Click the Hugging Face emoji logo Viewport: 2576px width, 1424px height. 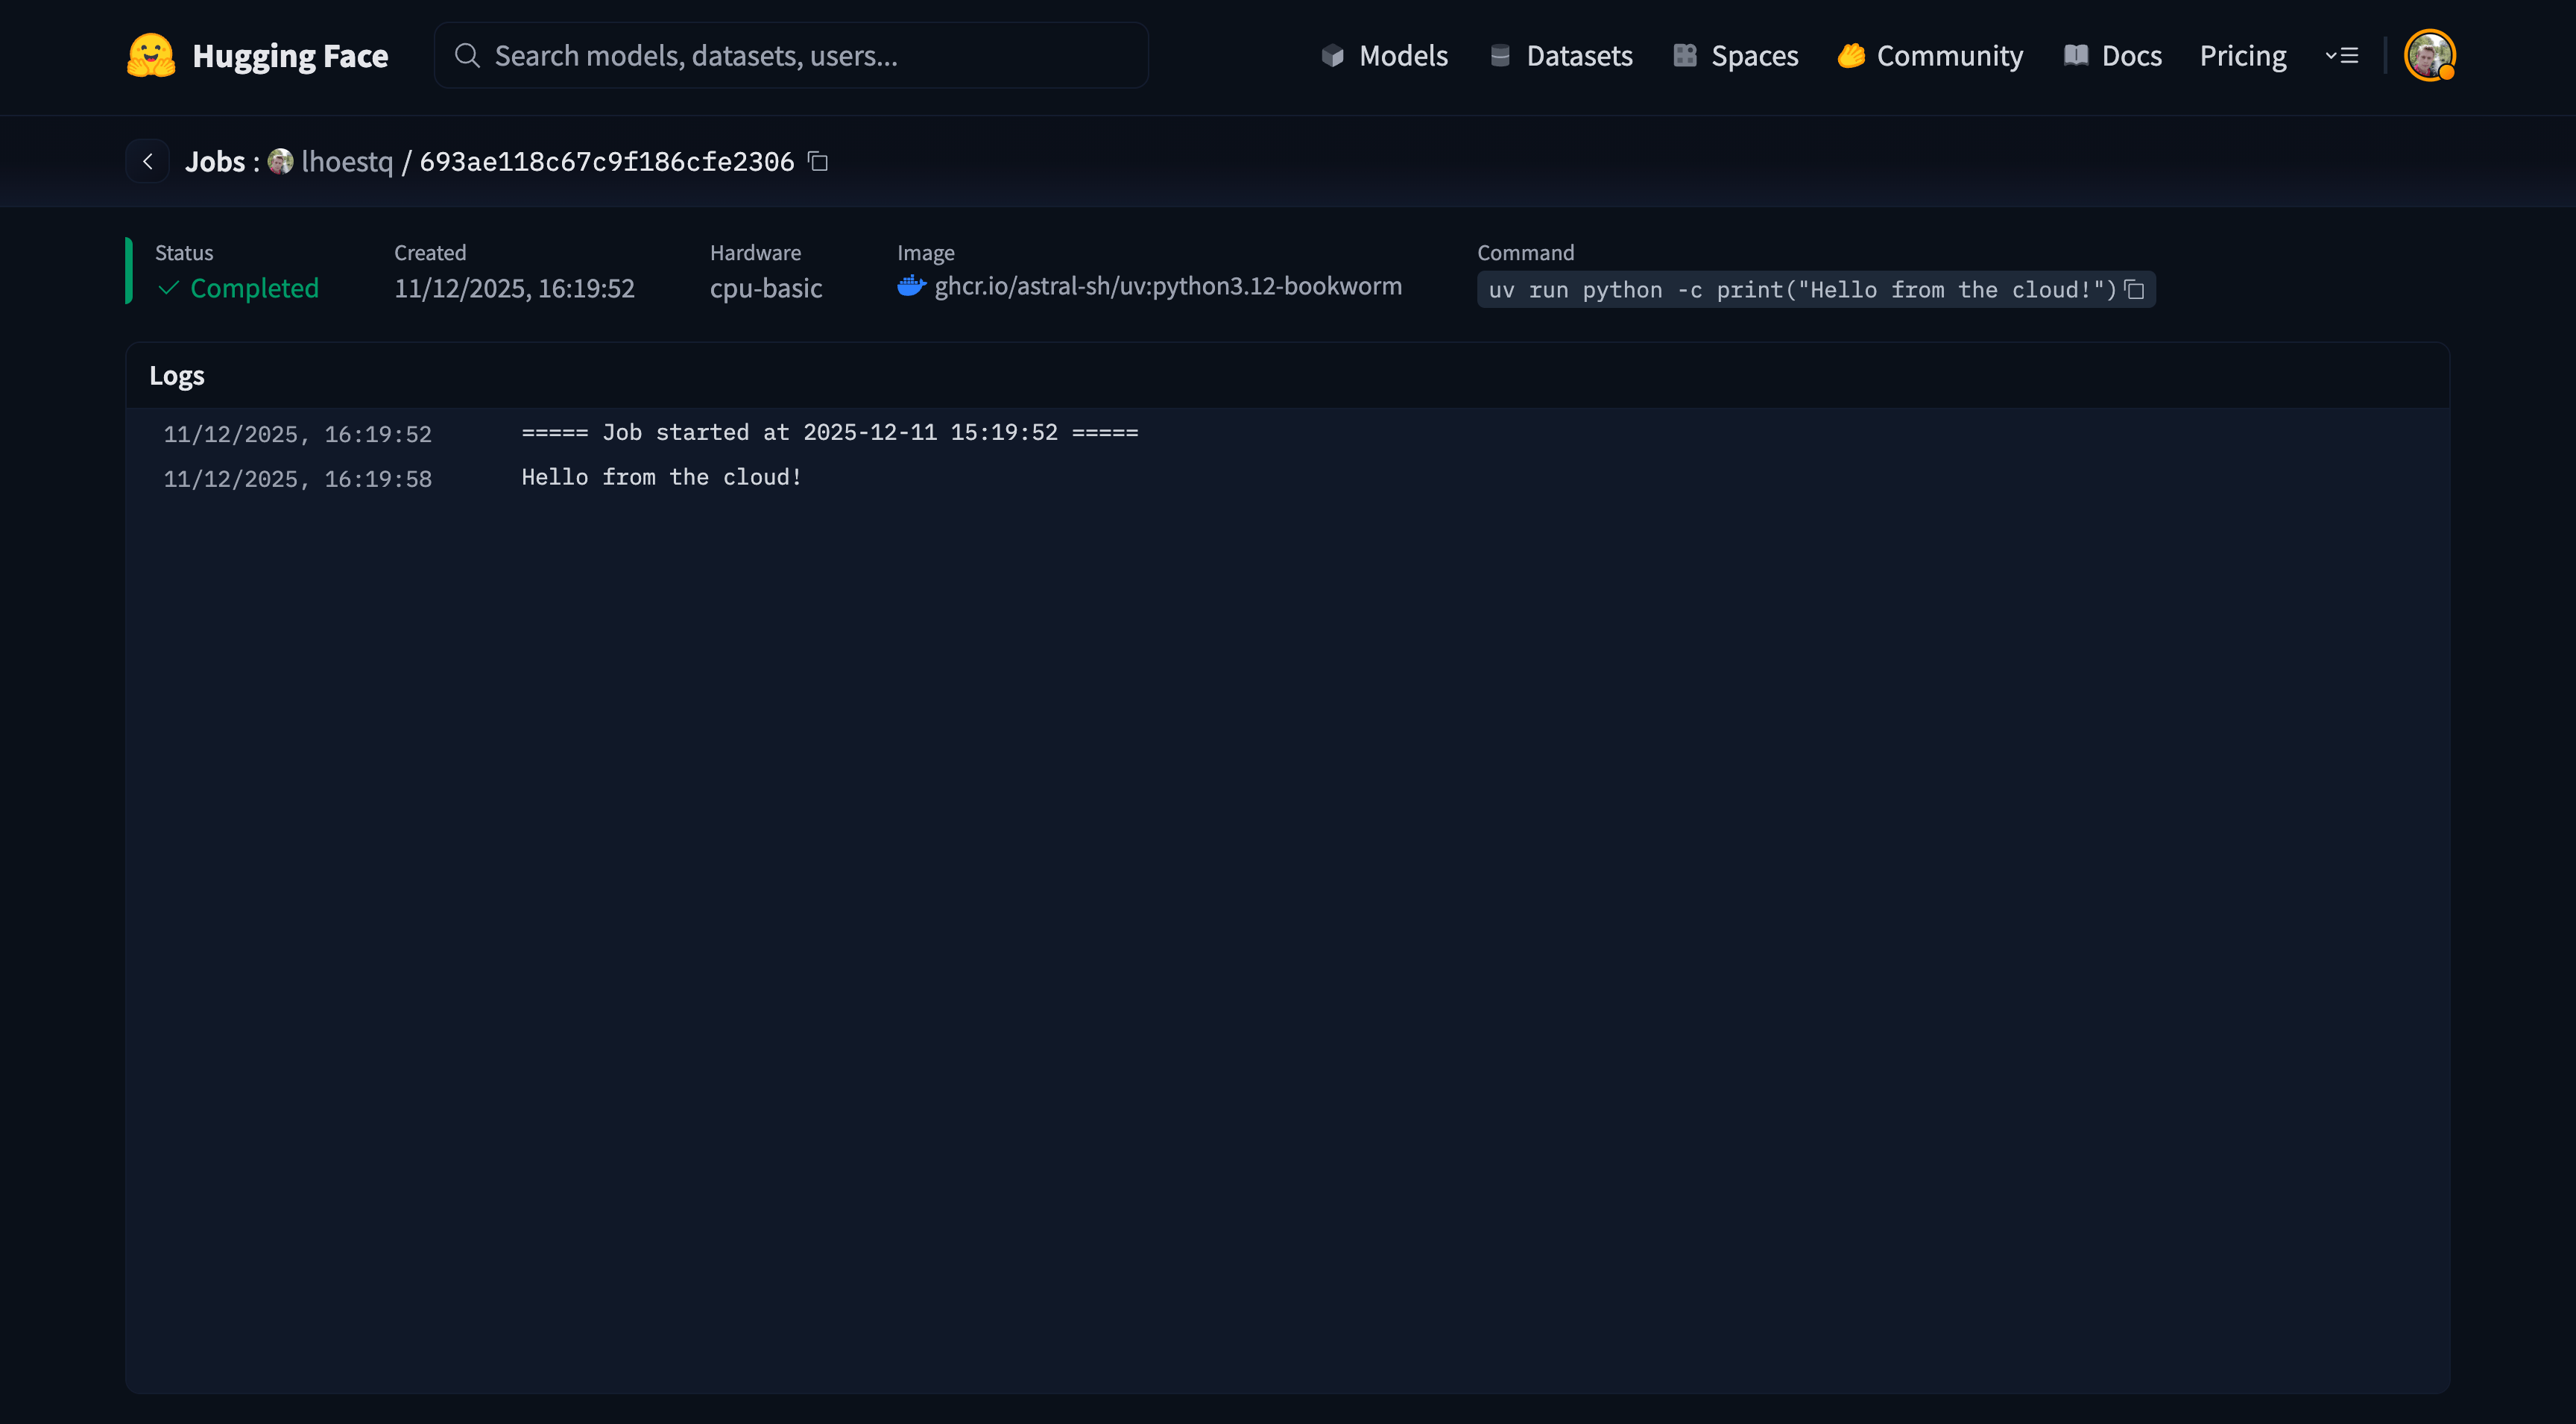pos(151,55)
